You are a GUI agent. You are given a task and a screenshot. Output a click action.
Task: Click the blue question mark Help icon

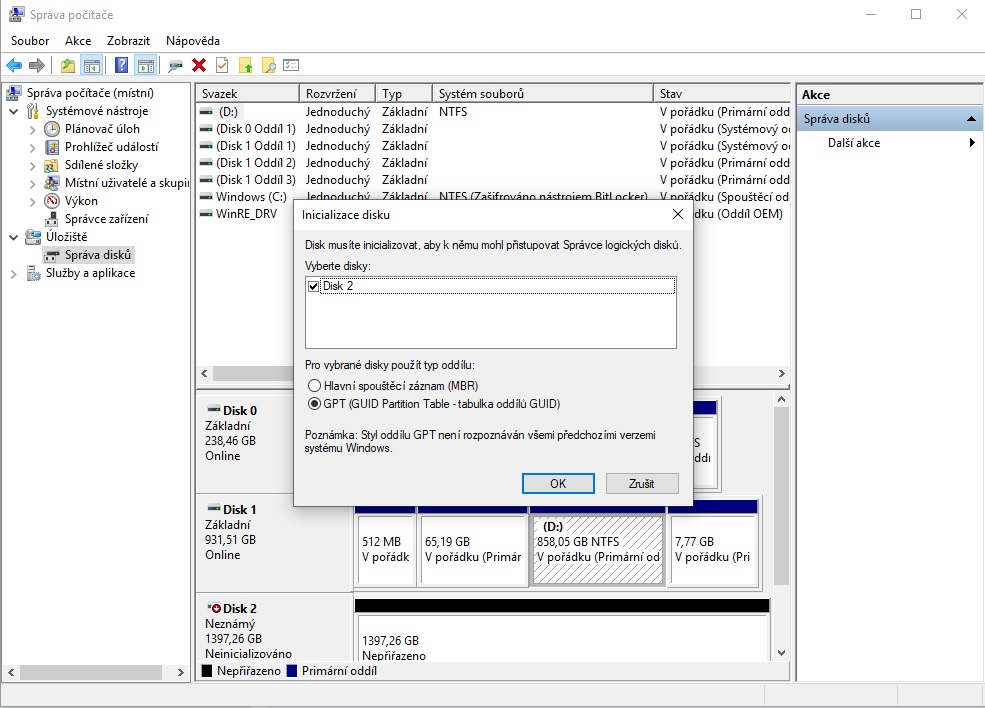(121, 66)
